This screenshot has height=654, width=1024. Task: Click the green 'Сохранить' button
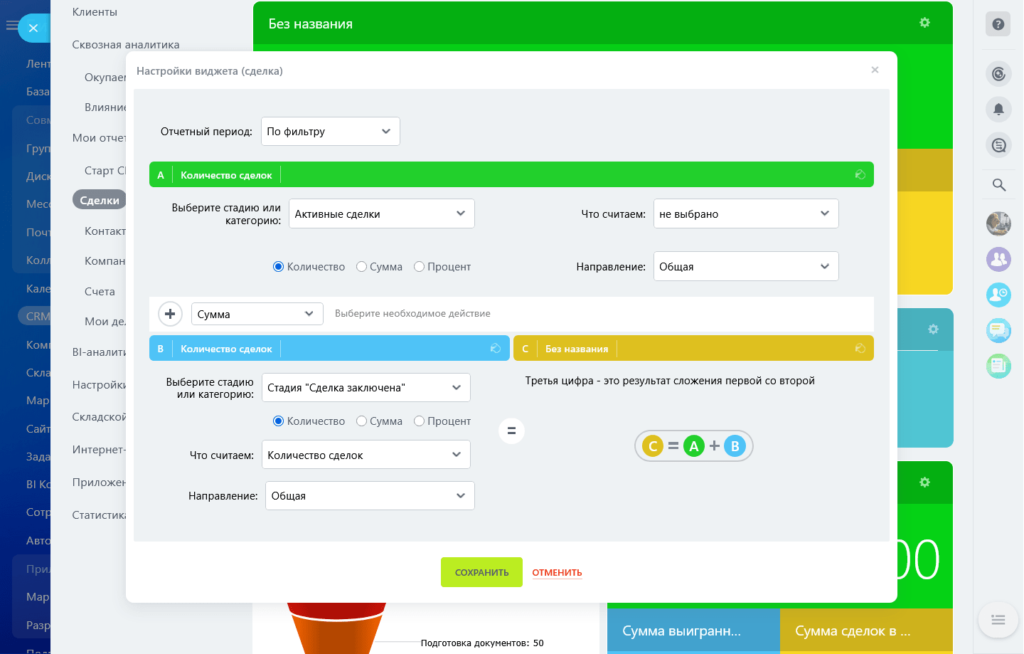481,572
